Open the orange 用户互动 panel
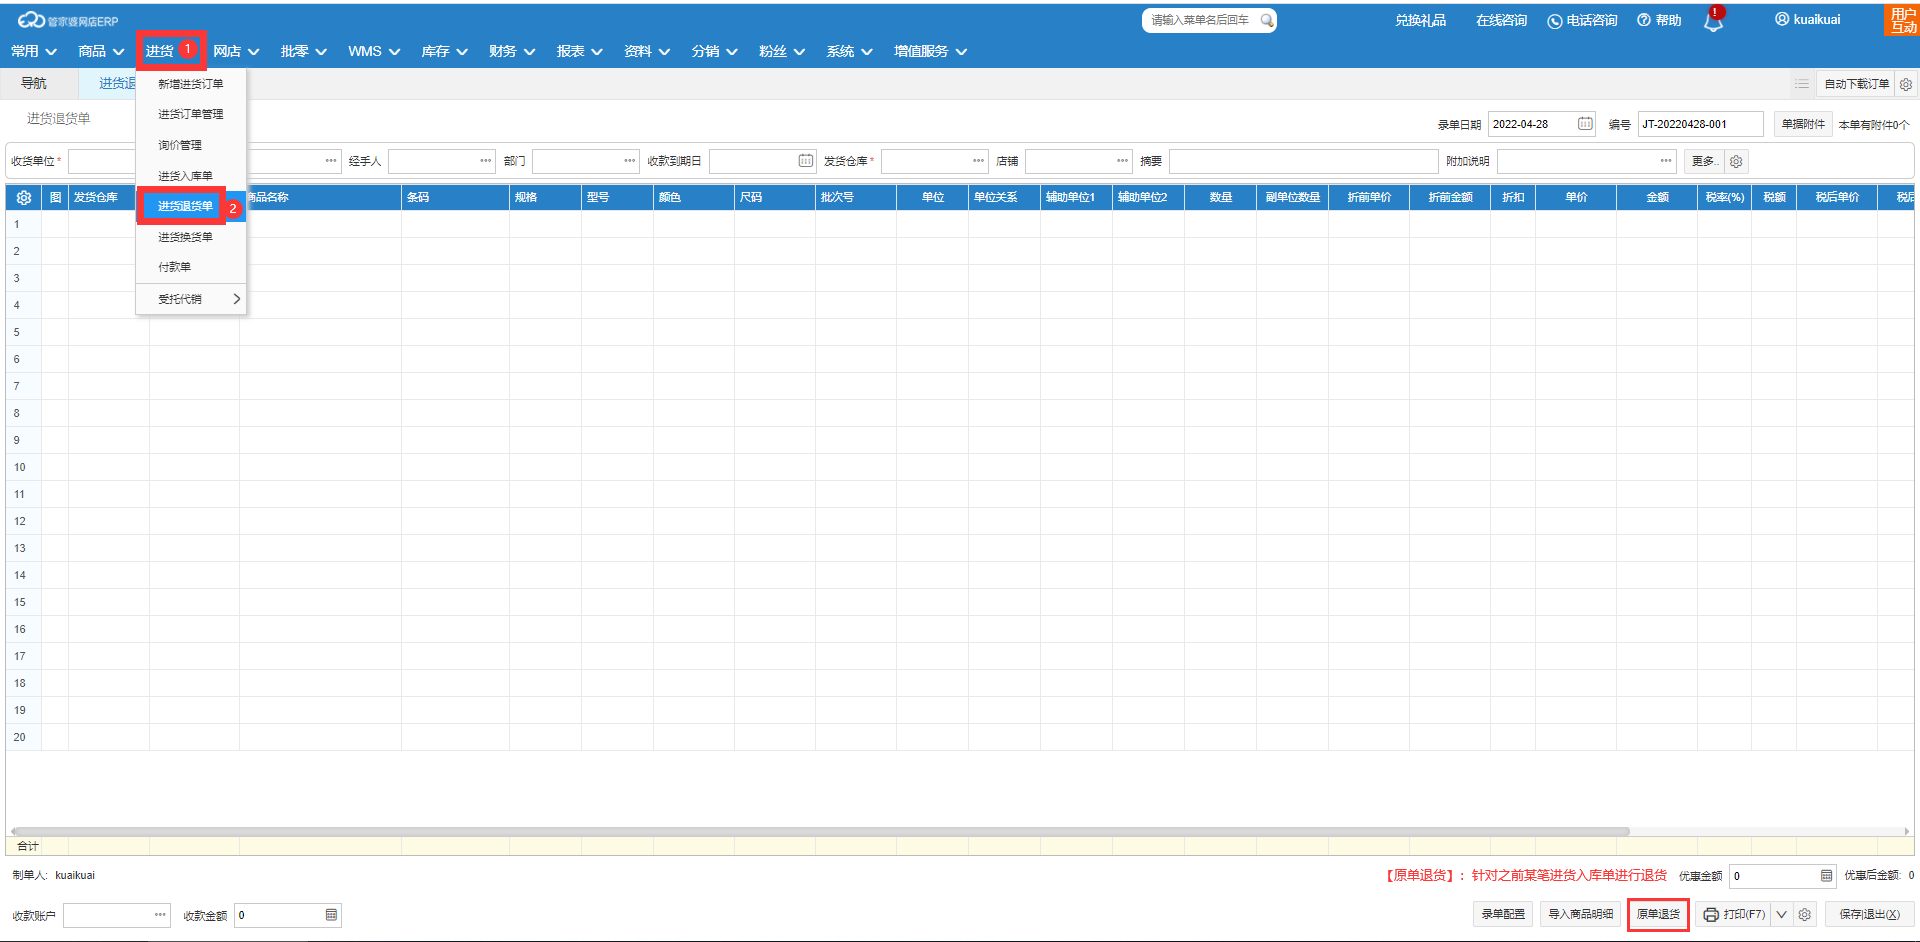 1902,20
